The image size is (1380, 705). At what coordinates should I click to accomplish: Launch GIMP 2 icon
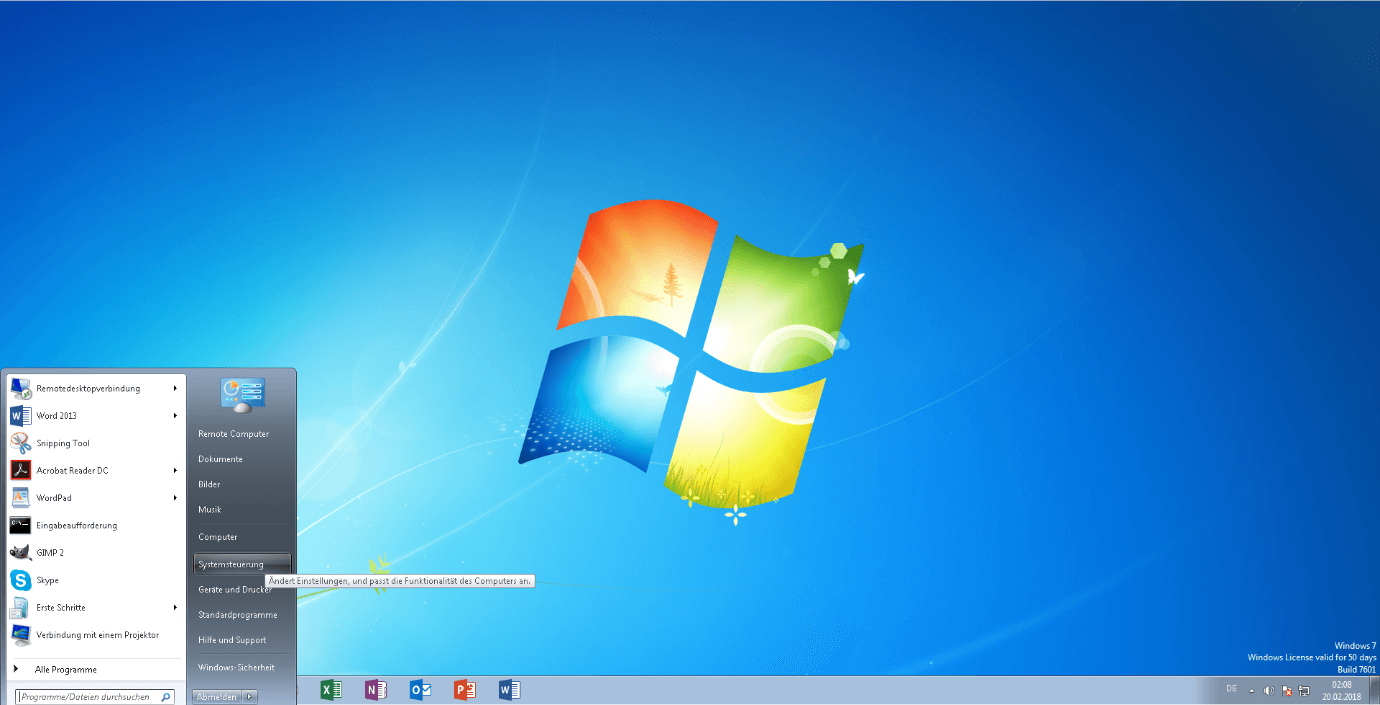point(21,553)
